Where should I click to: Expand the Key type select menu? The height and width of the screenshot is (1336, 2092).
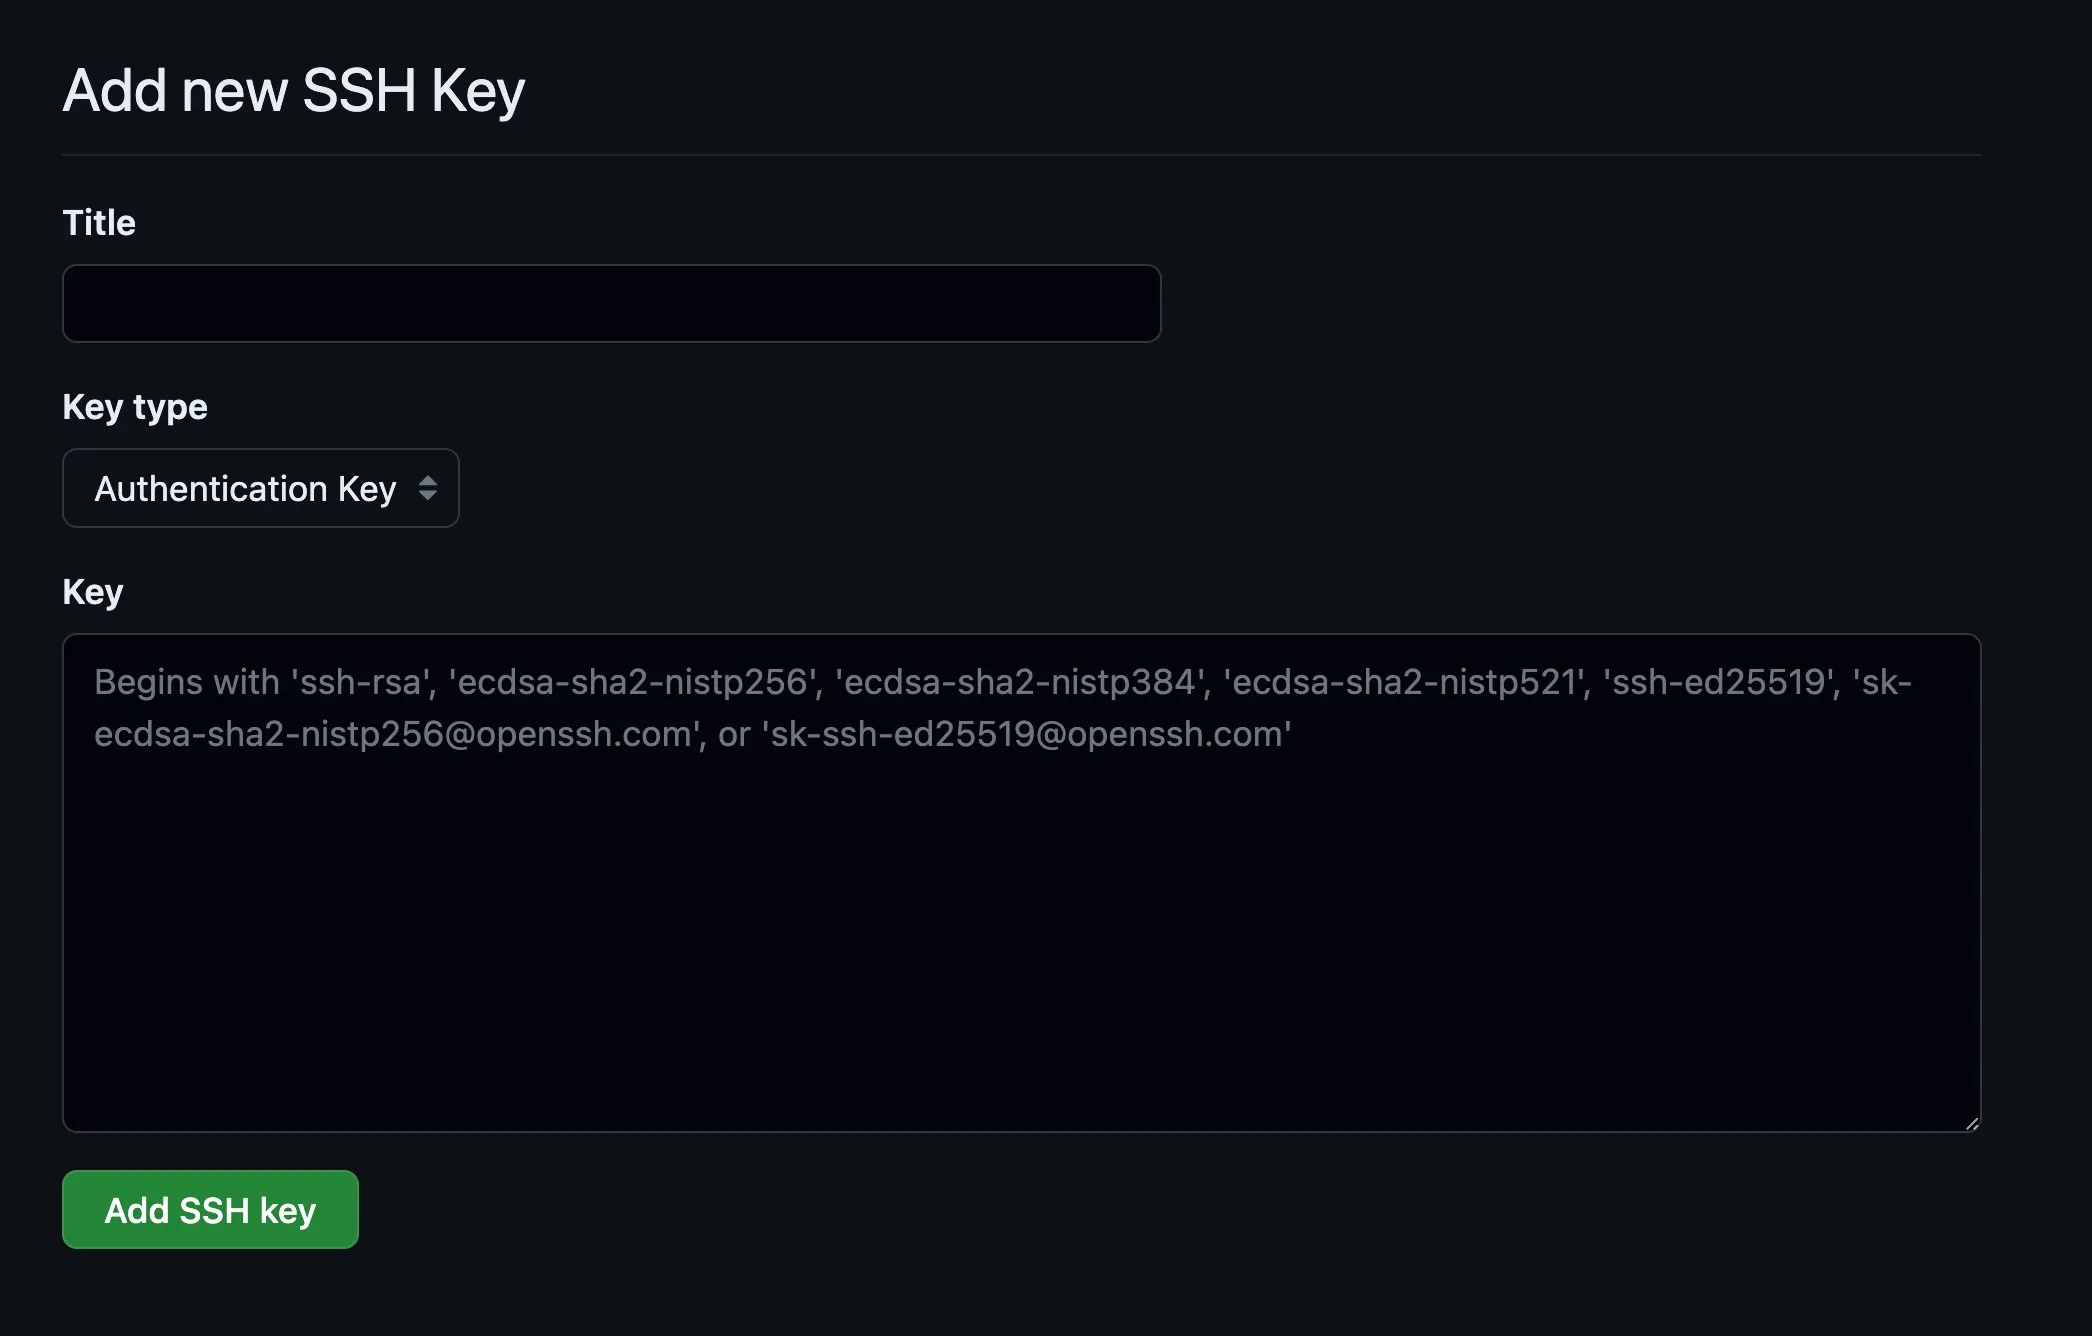(260, 488)
